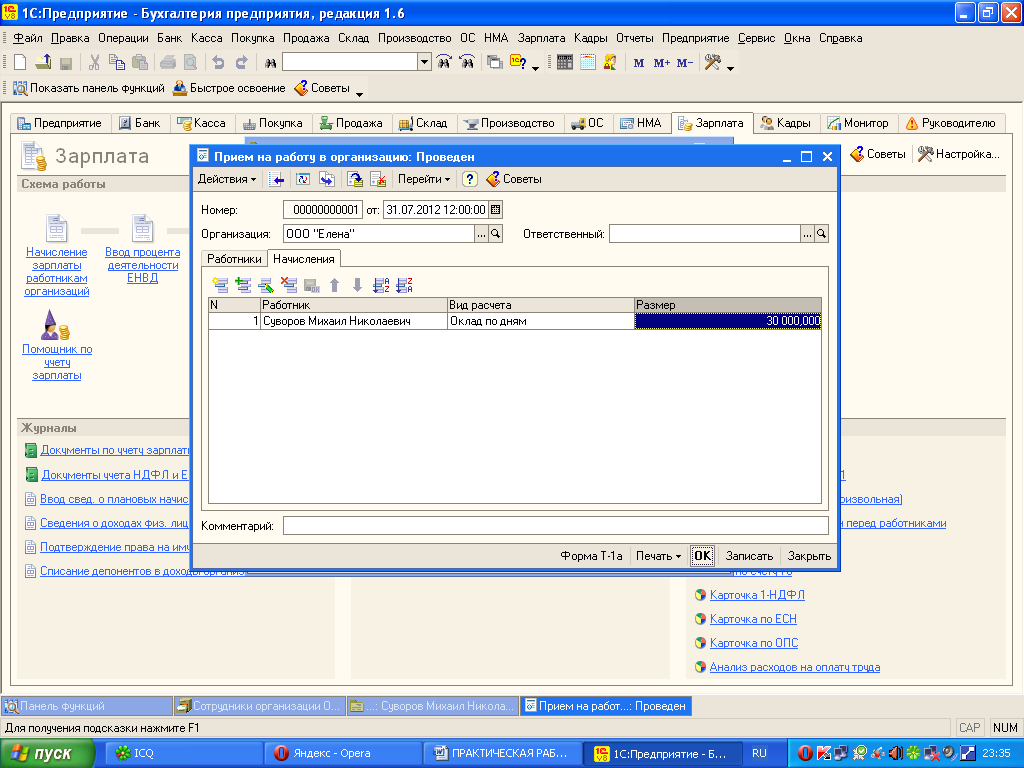Image resolution: width=1024 pixels, height=768 pixels.
Task: Click the Быстрое освоение button
Action: click(229, 88)
